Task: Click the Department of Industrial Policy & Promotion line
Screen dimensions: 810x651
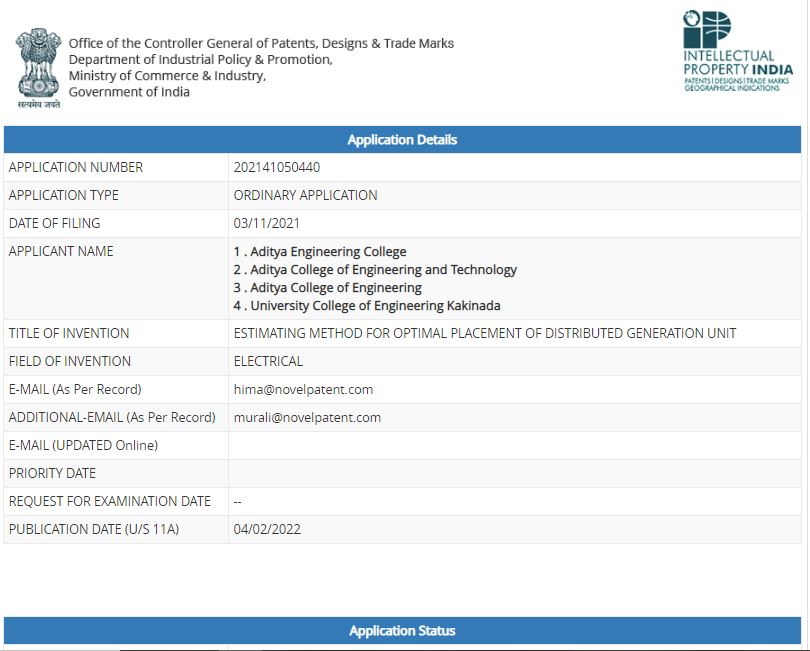Action: pos(200,59)
